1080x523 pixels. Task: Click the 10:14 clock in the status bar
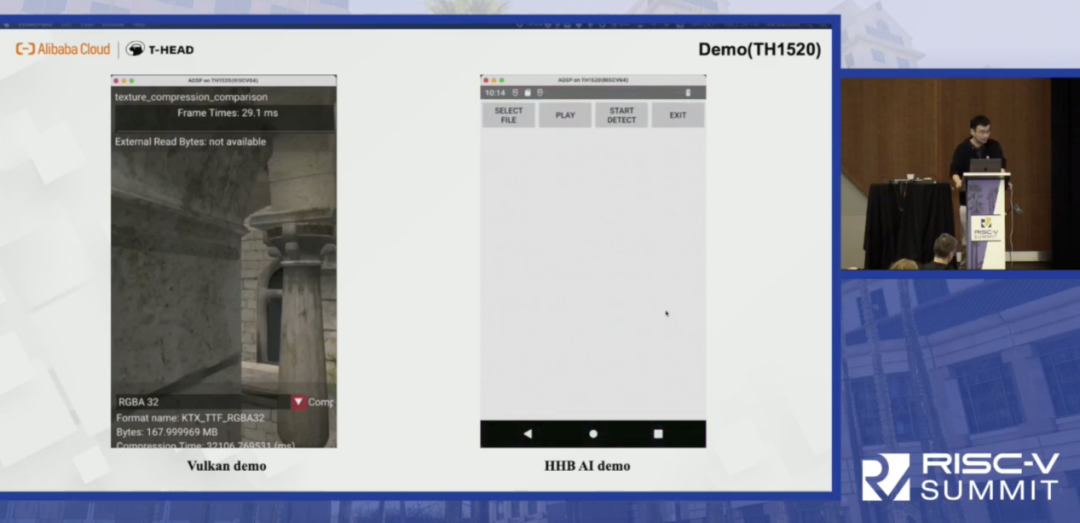(495, 92)
